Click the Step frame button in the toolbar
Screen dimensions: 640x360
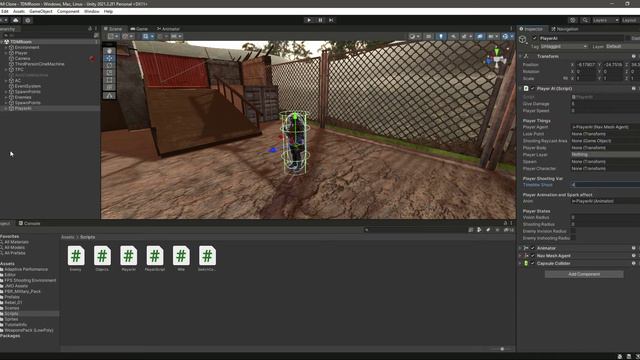pyautogui.click(x=331, y=20)
